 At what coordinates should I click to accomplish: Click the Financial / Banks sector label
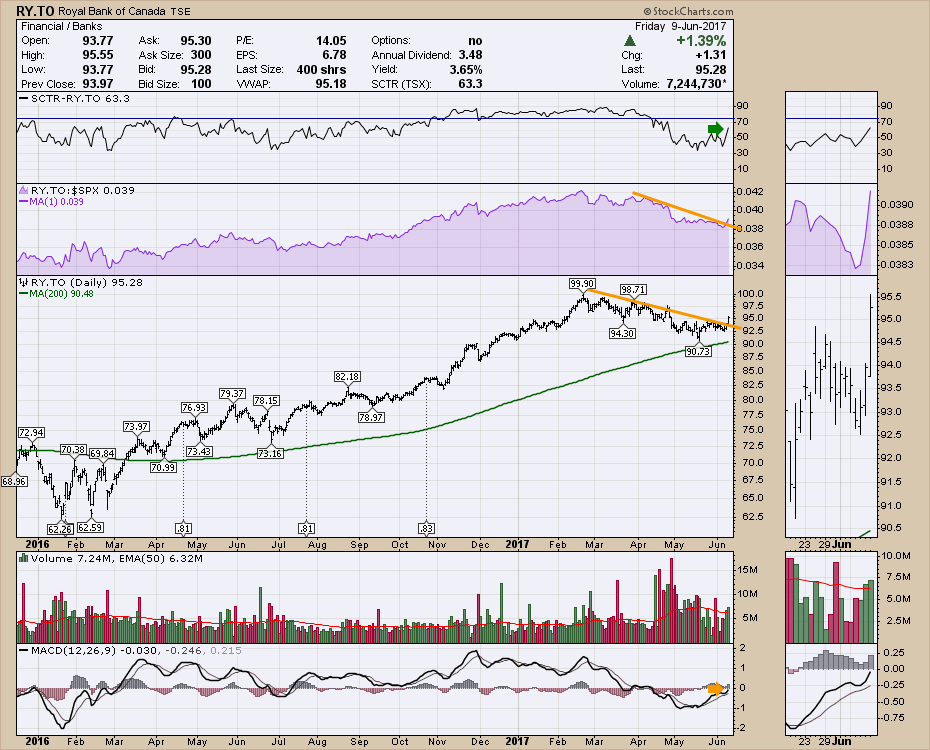(x=61, y=26)
